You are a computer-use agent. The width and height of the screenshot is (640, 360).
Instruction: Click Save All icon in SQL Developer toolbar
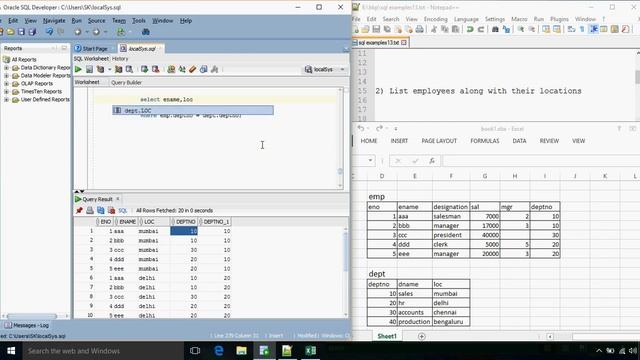[32, 31]
